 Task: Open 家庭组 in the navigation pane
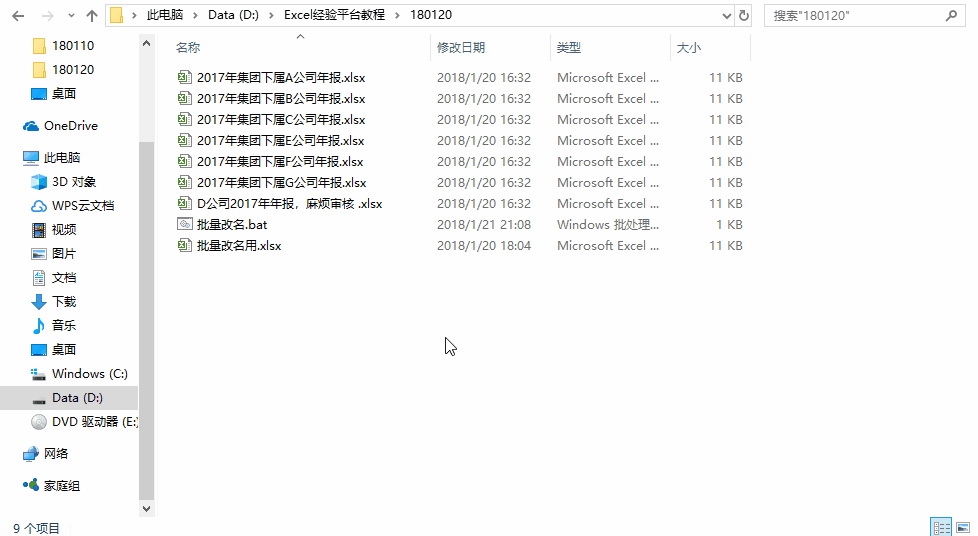click(x=61, y=485)
